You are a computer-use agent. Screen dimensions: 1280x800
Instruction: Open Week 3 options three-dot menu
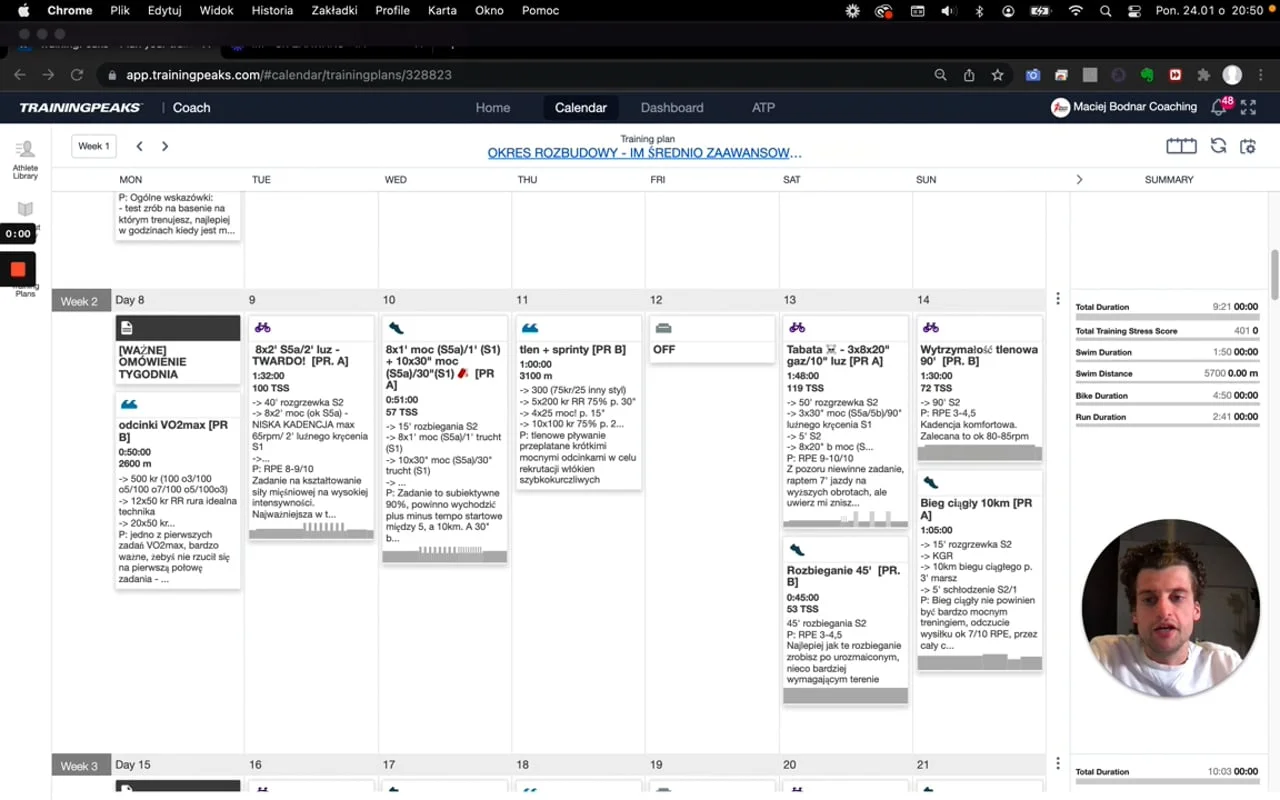(x=1058, y=763)
